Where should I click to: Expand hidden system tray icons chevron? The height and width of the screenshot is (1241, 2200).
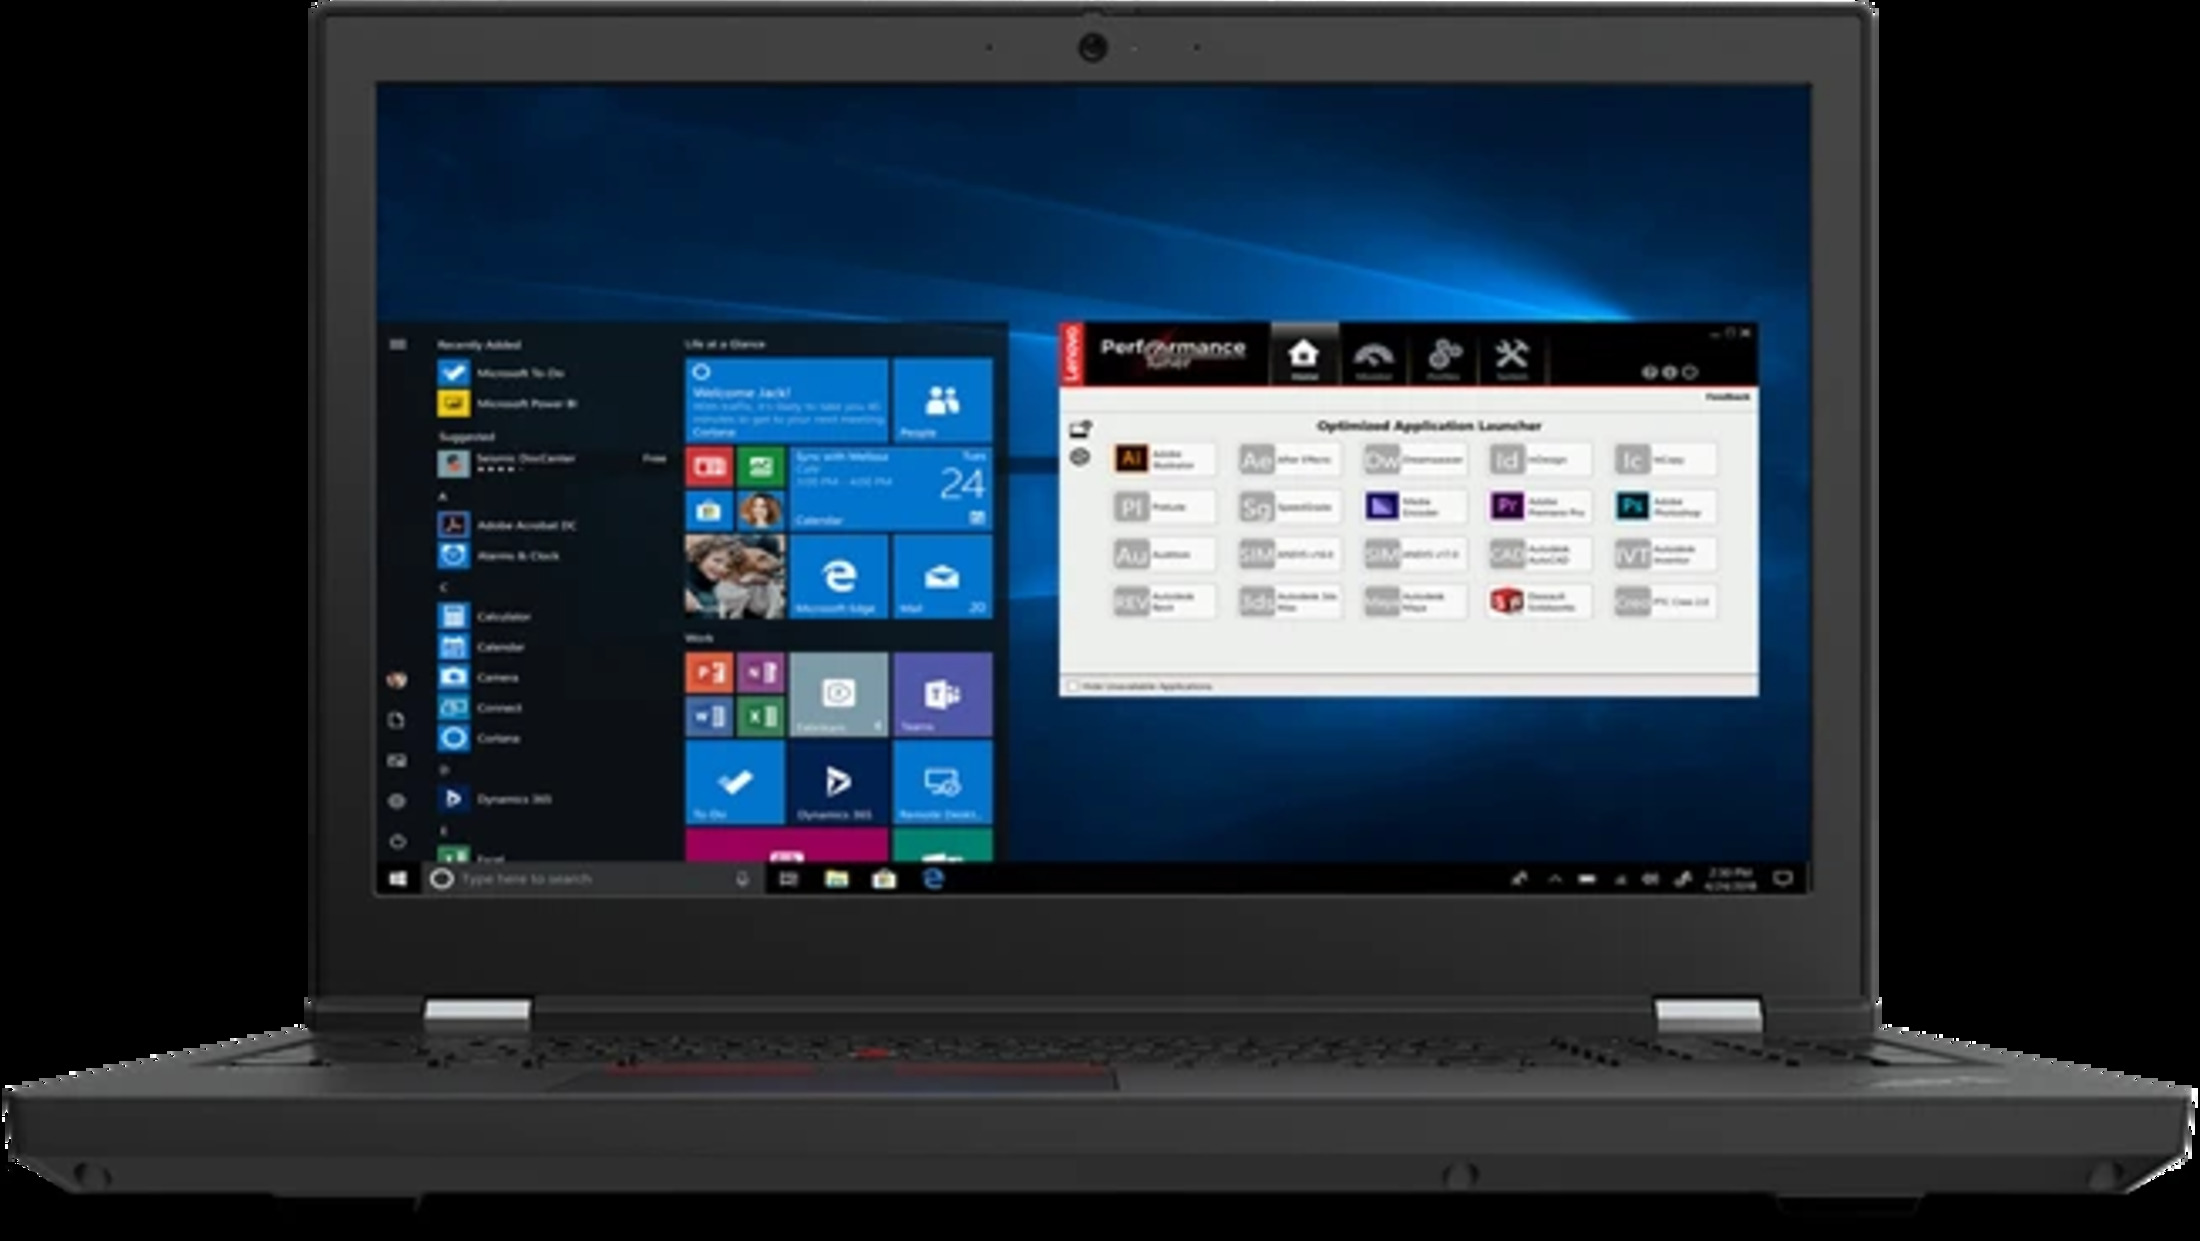(x=1555, y=879)
